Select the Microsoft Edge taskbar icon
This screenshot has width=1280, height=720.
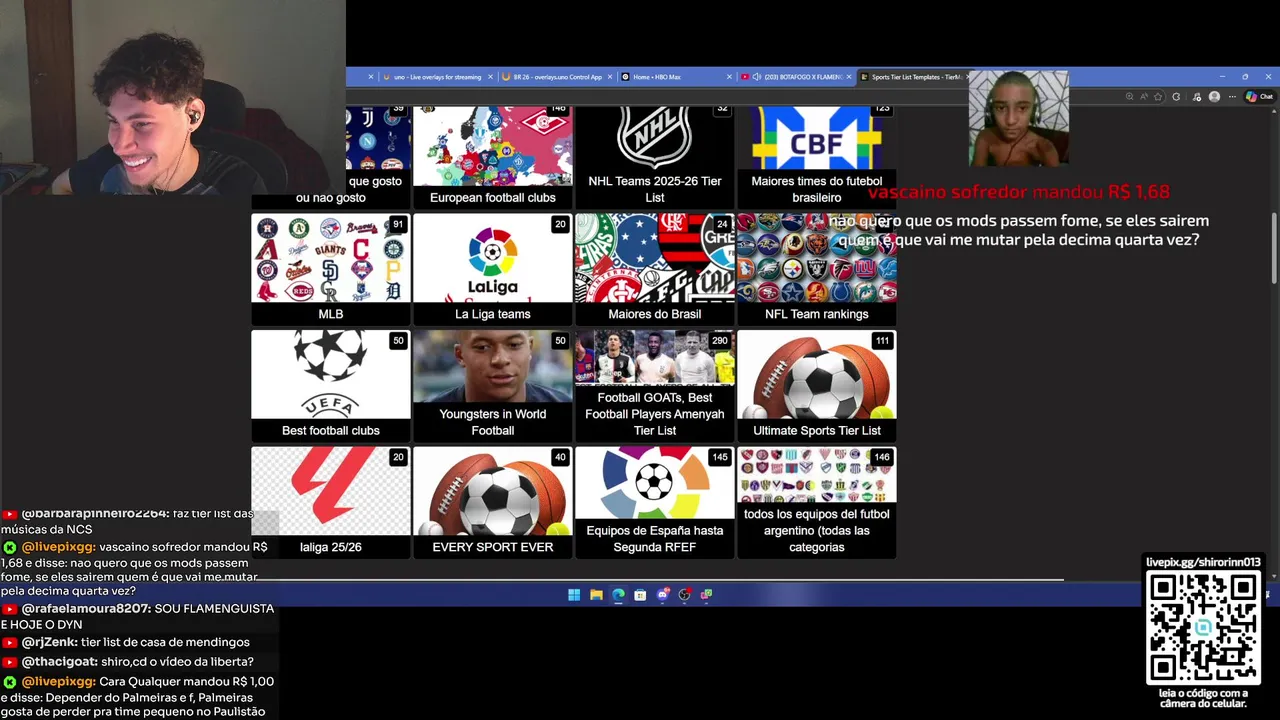(618, 595)
